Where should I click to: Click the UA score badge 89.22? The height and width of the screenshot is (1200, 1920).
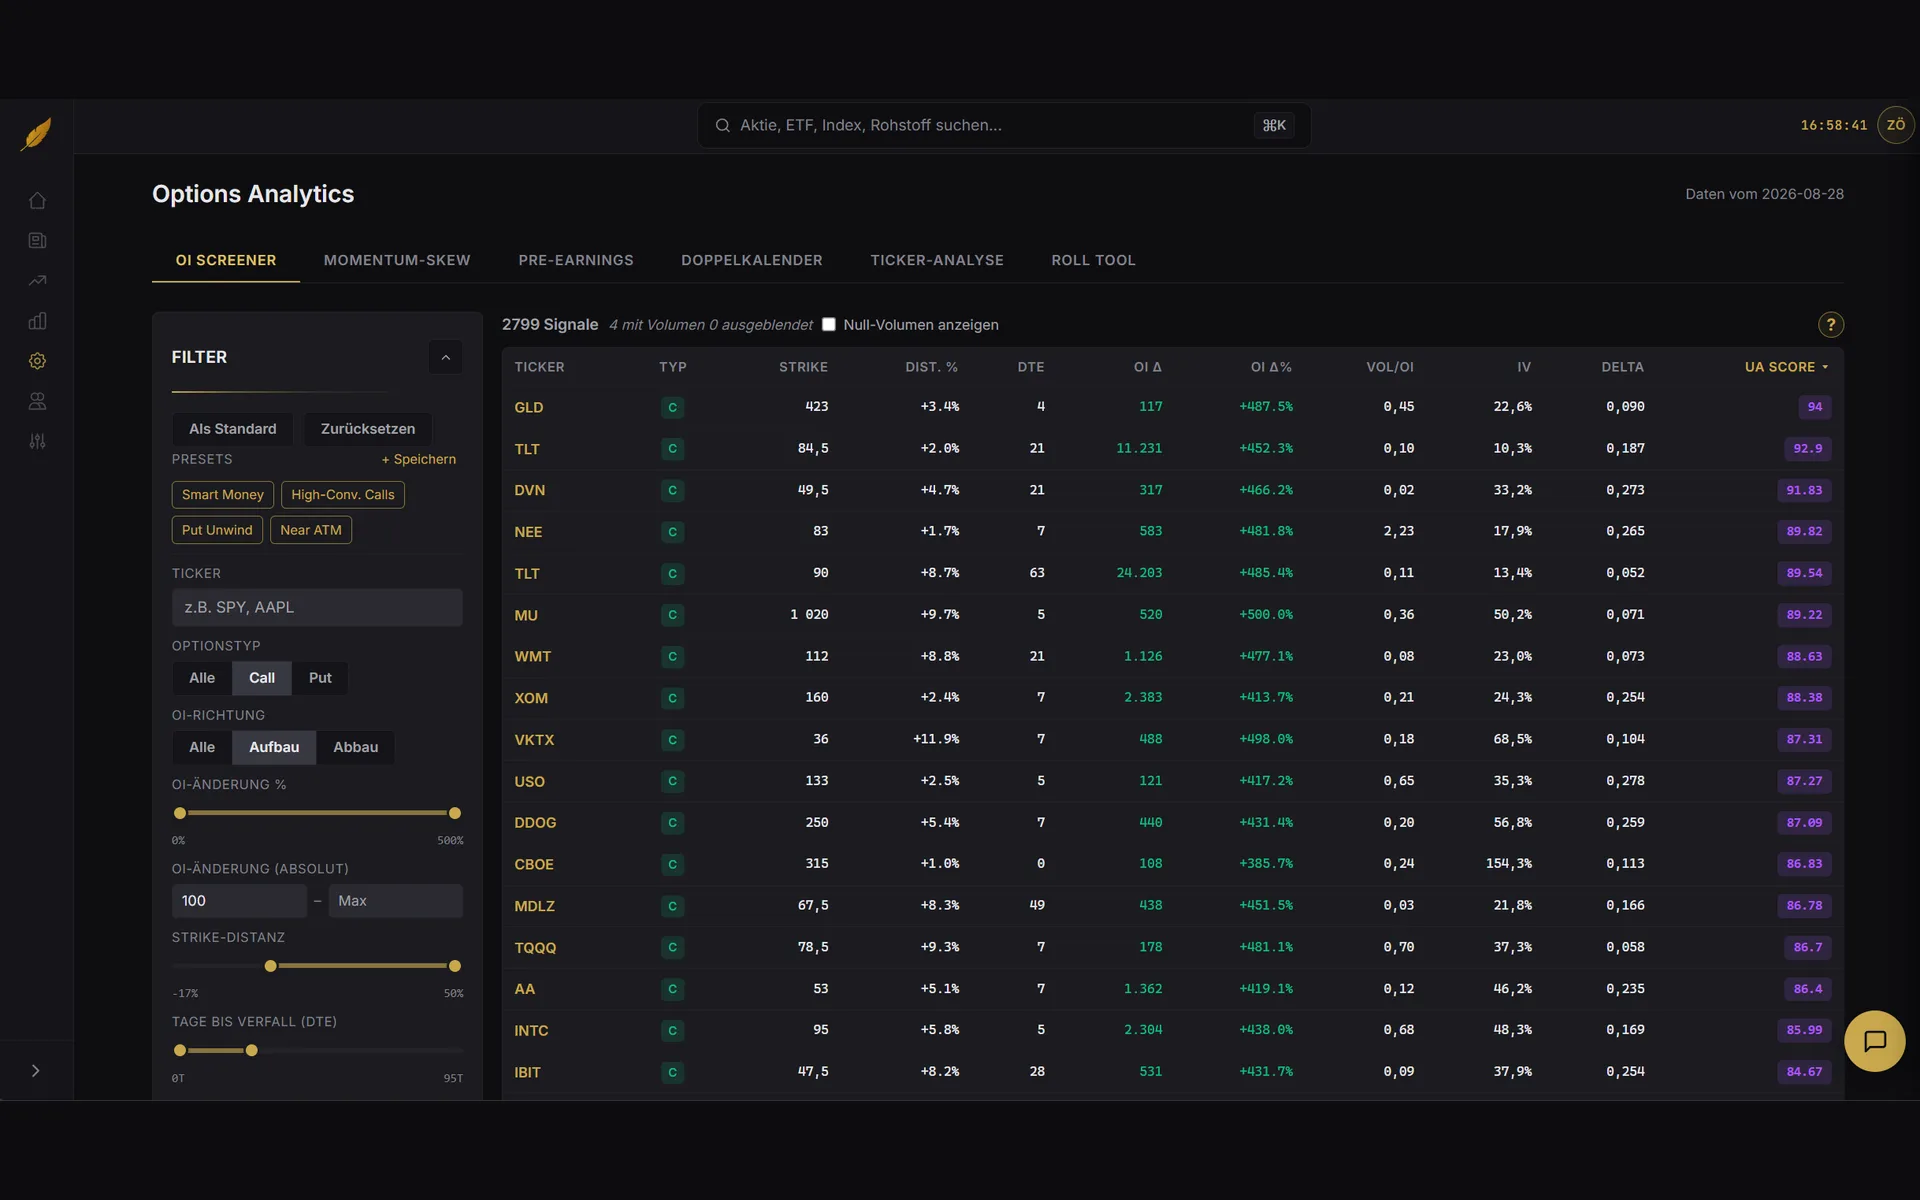(1804, 615)
